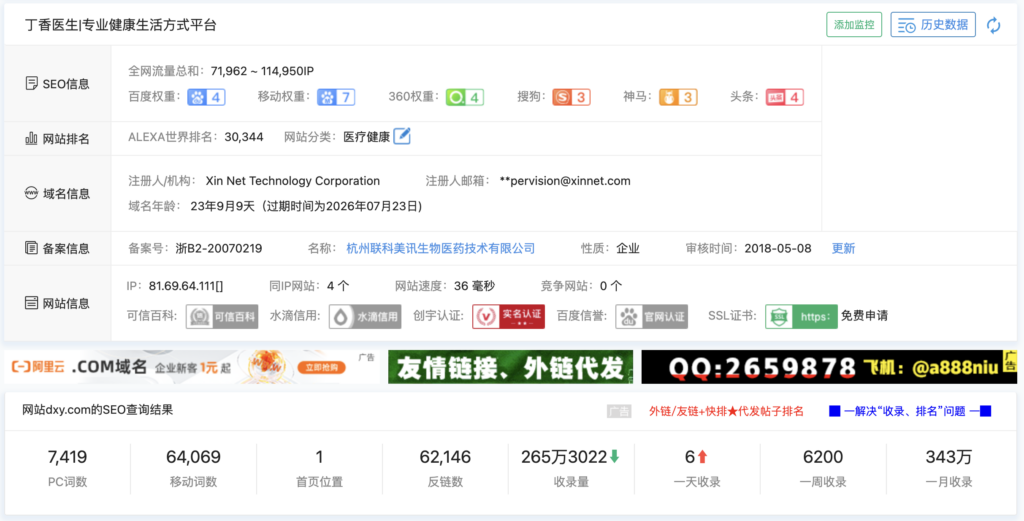Click the 可信百科 badge
Viewport: 1024px width, 521px height.
[x=222, y=316]
